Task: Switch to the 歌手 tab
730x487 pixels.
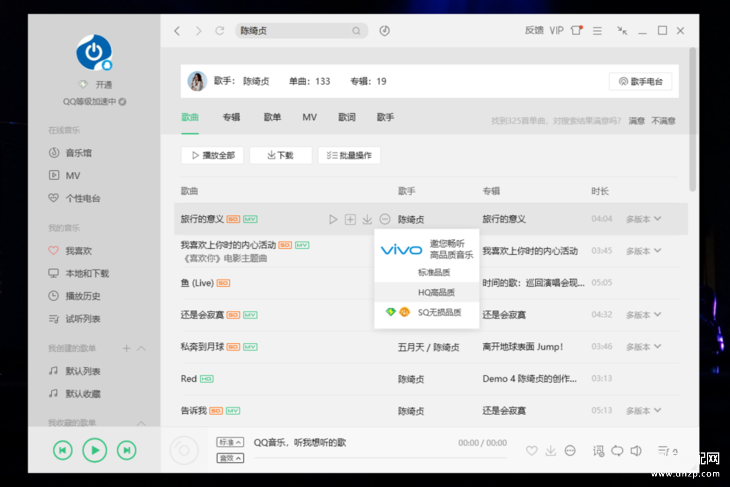Action: [x=385, y=117]
